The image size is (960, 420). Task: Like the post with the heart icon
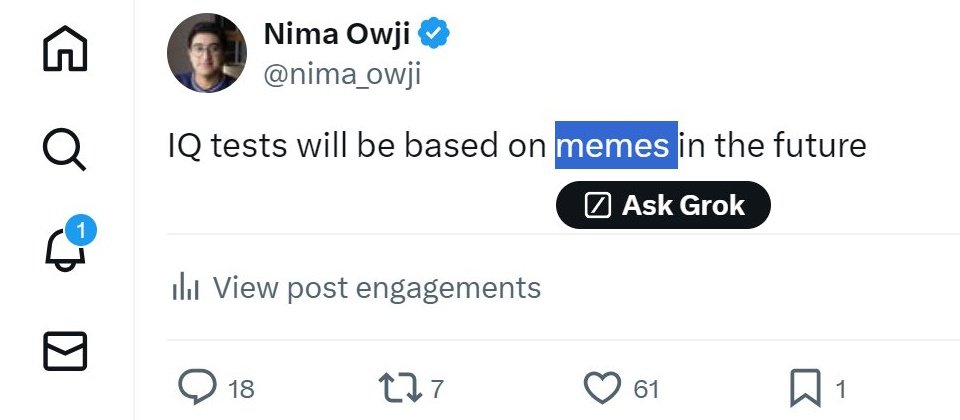coord(602,388)
